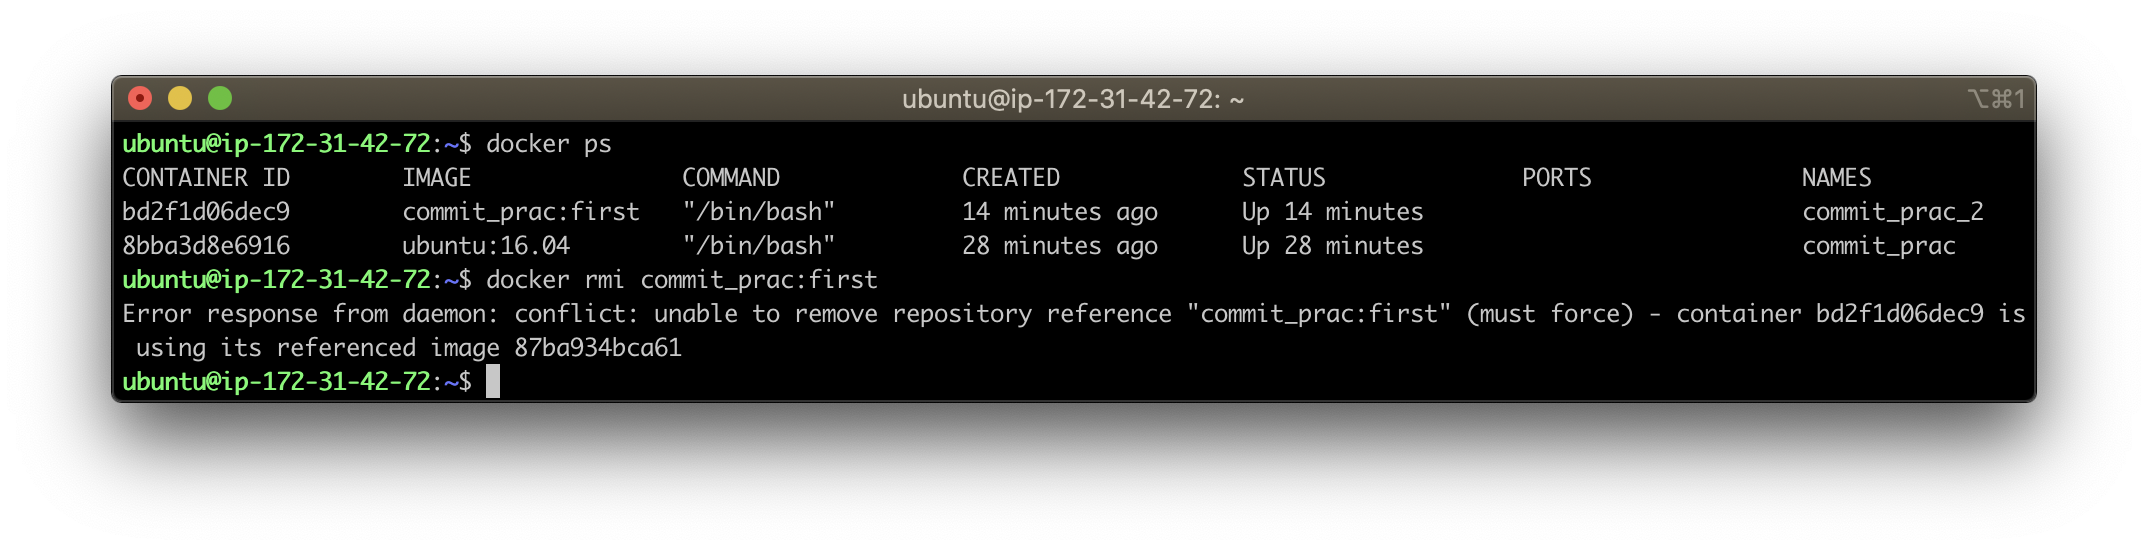The height and width of the screenshot is (550, 2148).
Task: Click the window title ubuntu@ip-172-31-42-72: ~
Action: (x=1073, y=99)
